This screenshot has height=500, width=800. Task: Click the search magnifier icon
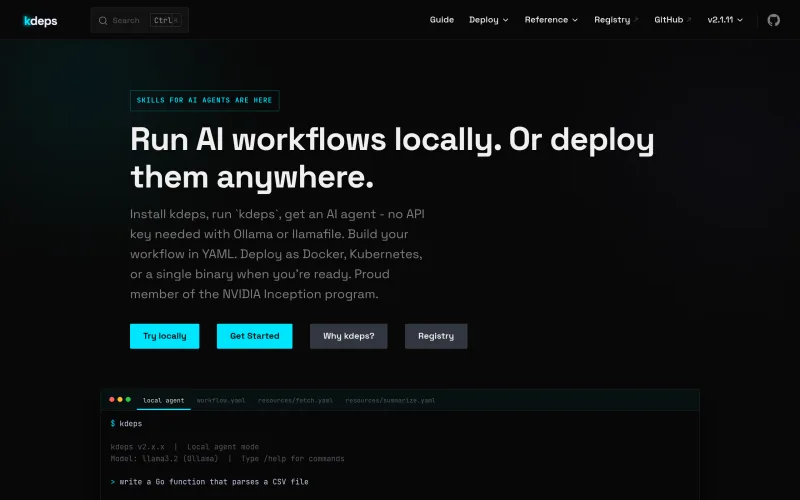[103, 20]
